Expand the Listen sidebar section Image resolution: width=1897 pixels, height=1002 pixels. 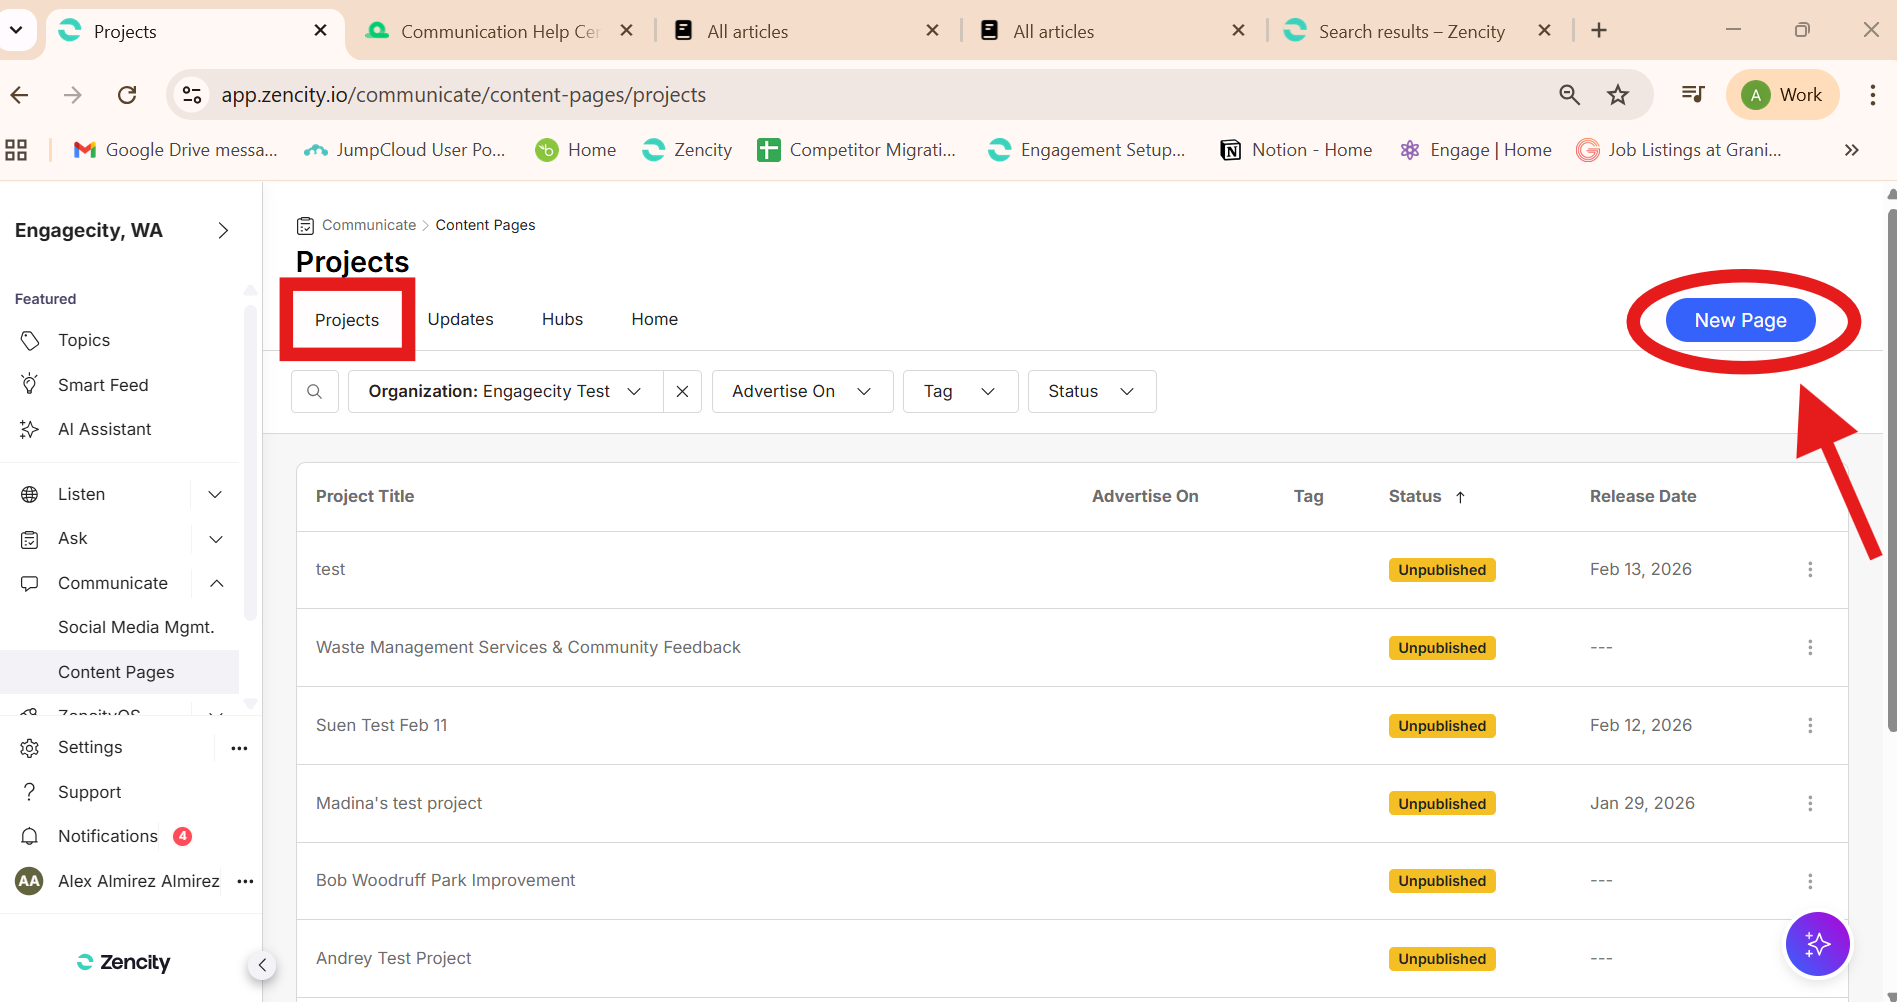click(215, 494)
